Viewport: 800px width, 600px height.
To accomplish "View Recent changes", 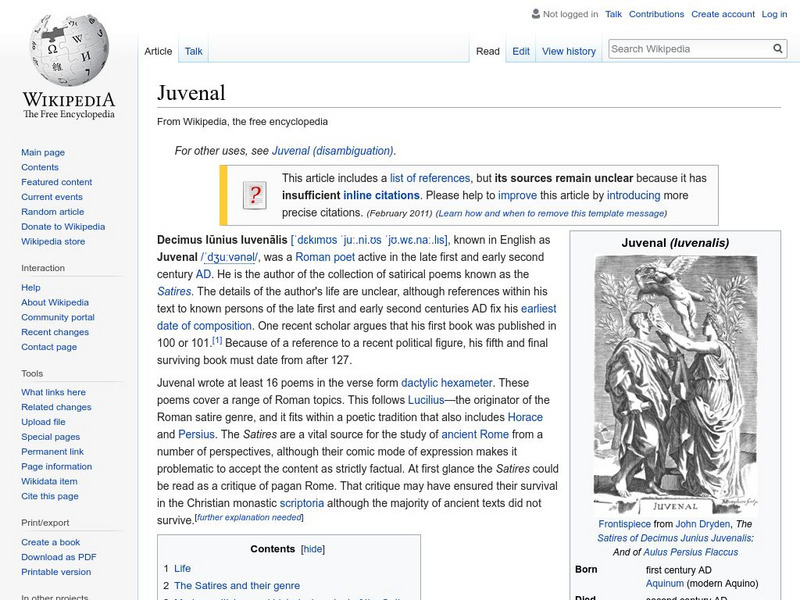I will point(55,332).
